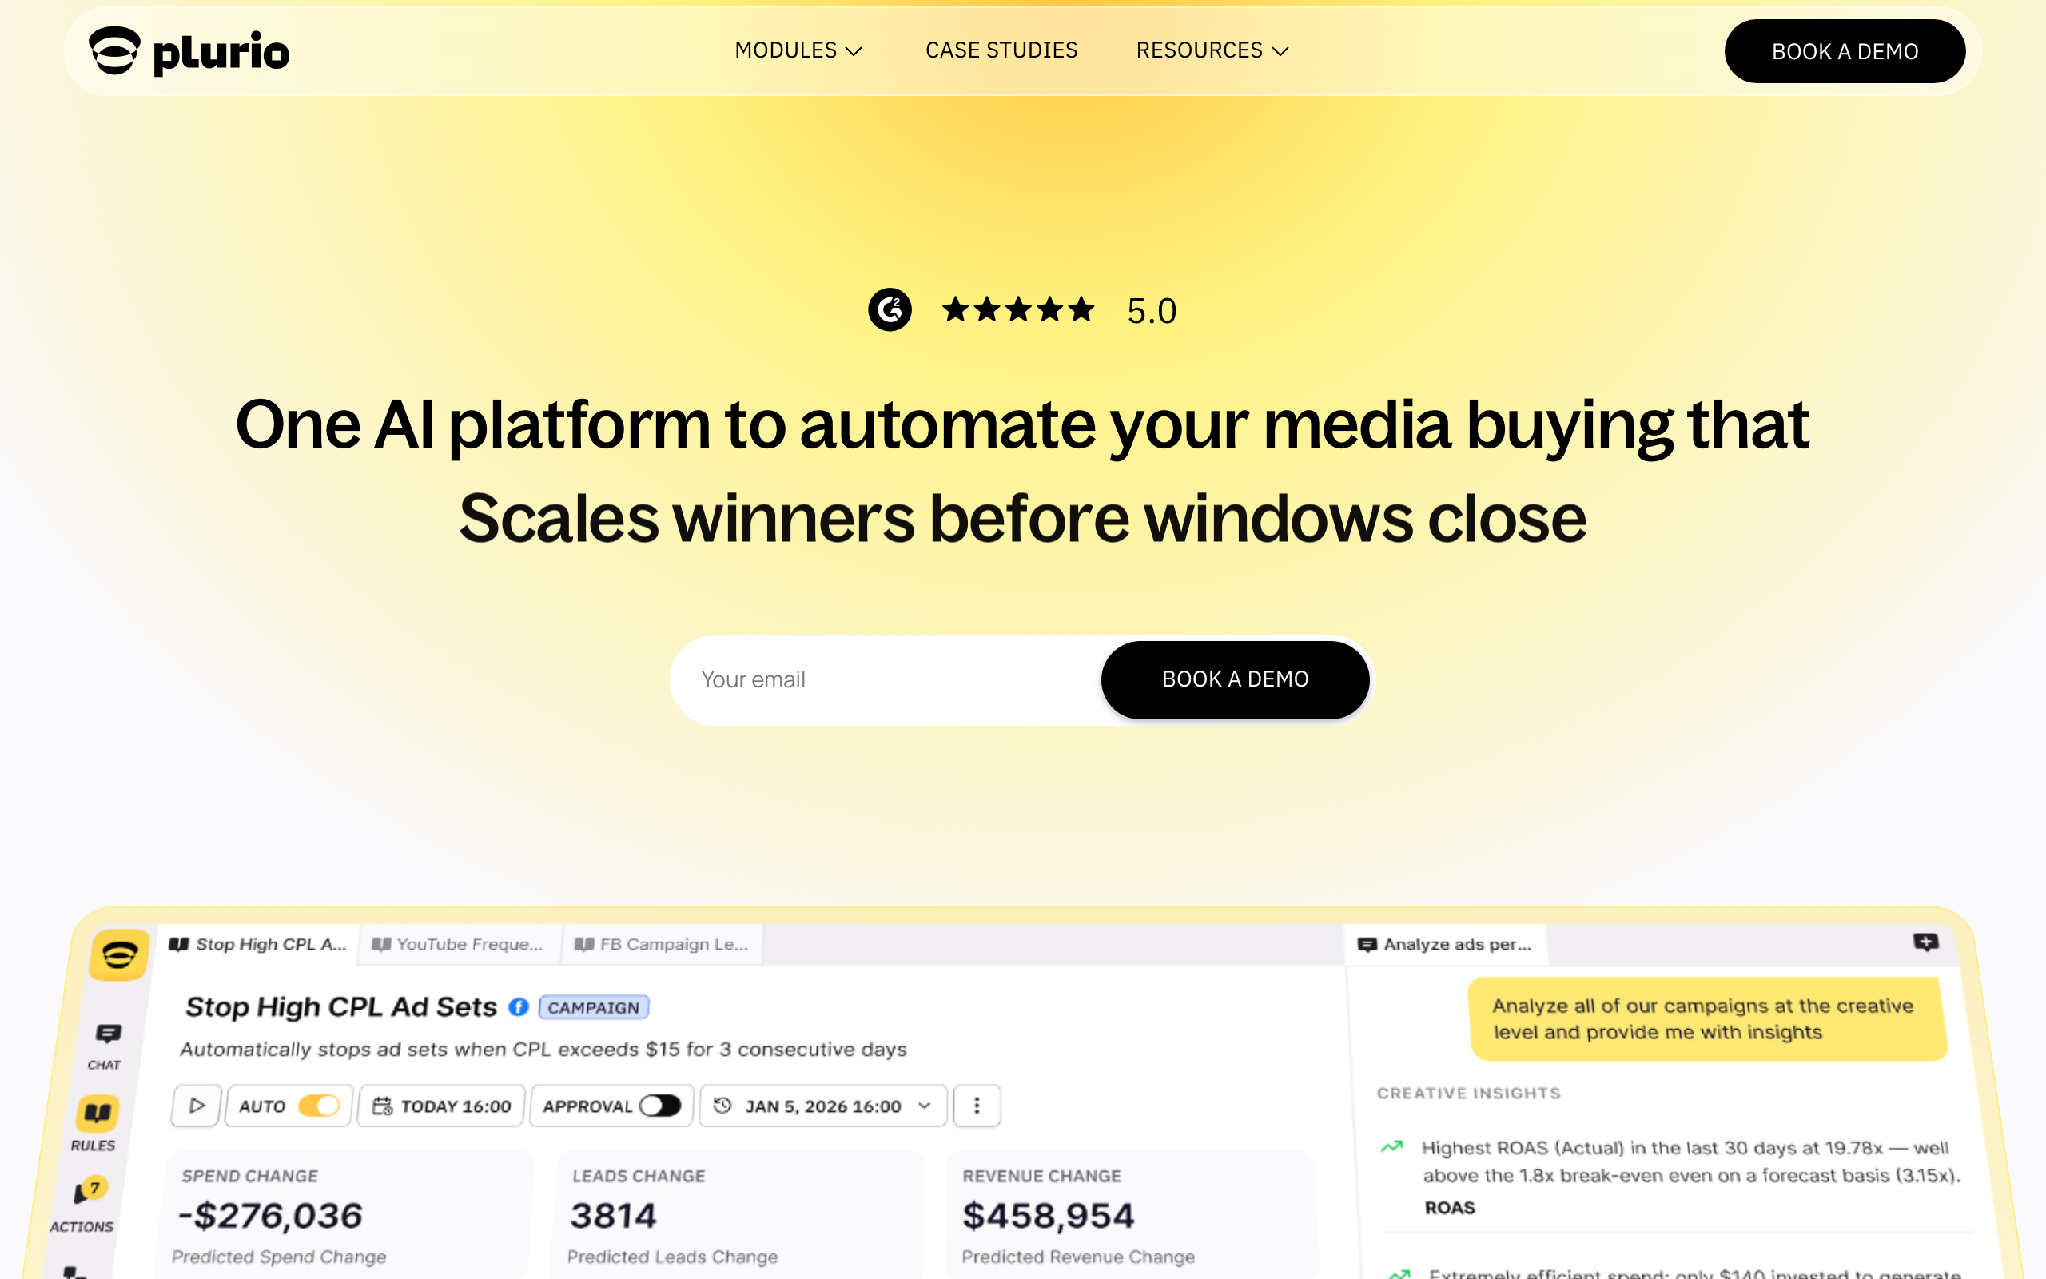Viewport: 2046px width, 1279px height.
Task: Click Book a Demo beside email field
Action: [1235, 680]
